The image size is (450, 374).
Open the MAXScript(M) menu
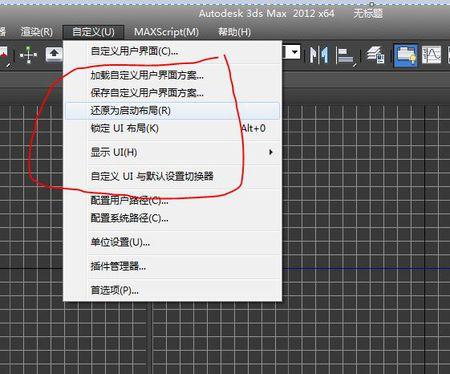tap(166, 32)
